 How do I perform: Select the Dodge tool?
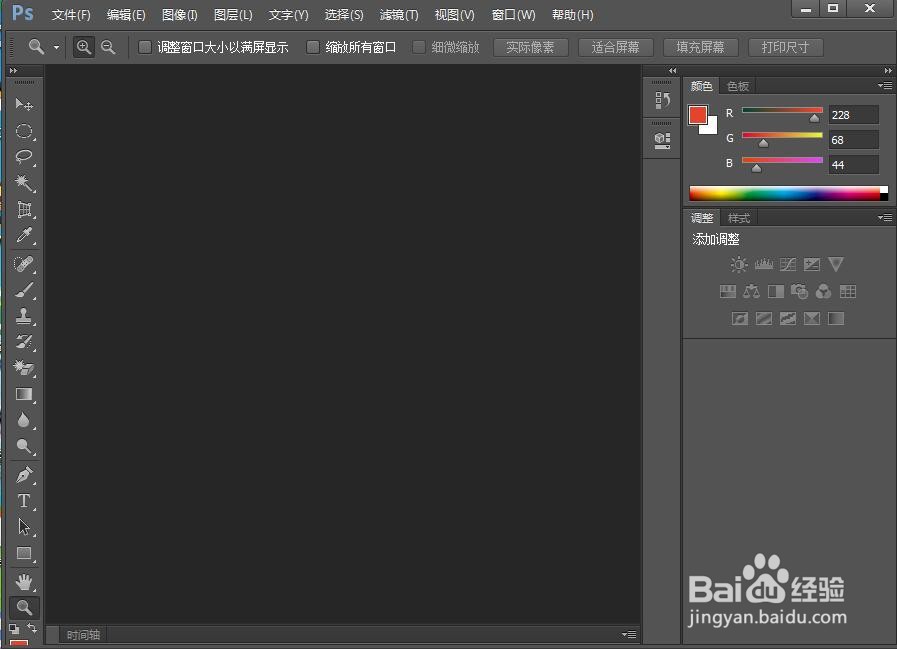24,446
